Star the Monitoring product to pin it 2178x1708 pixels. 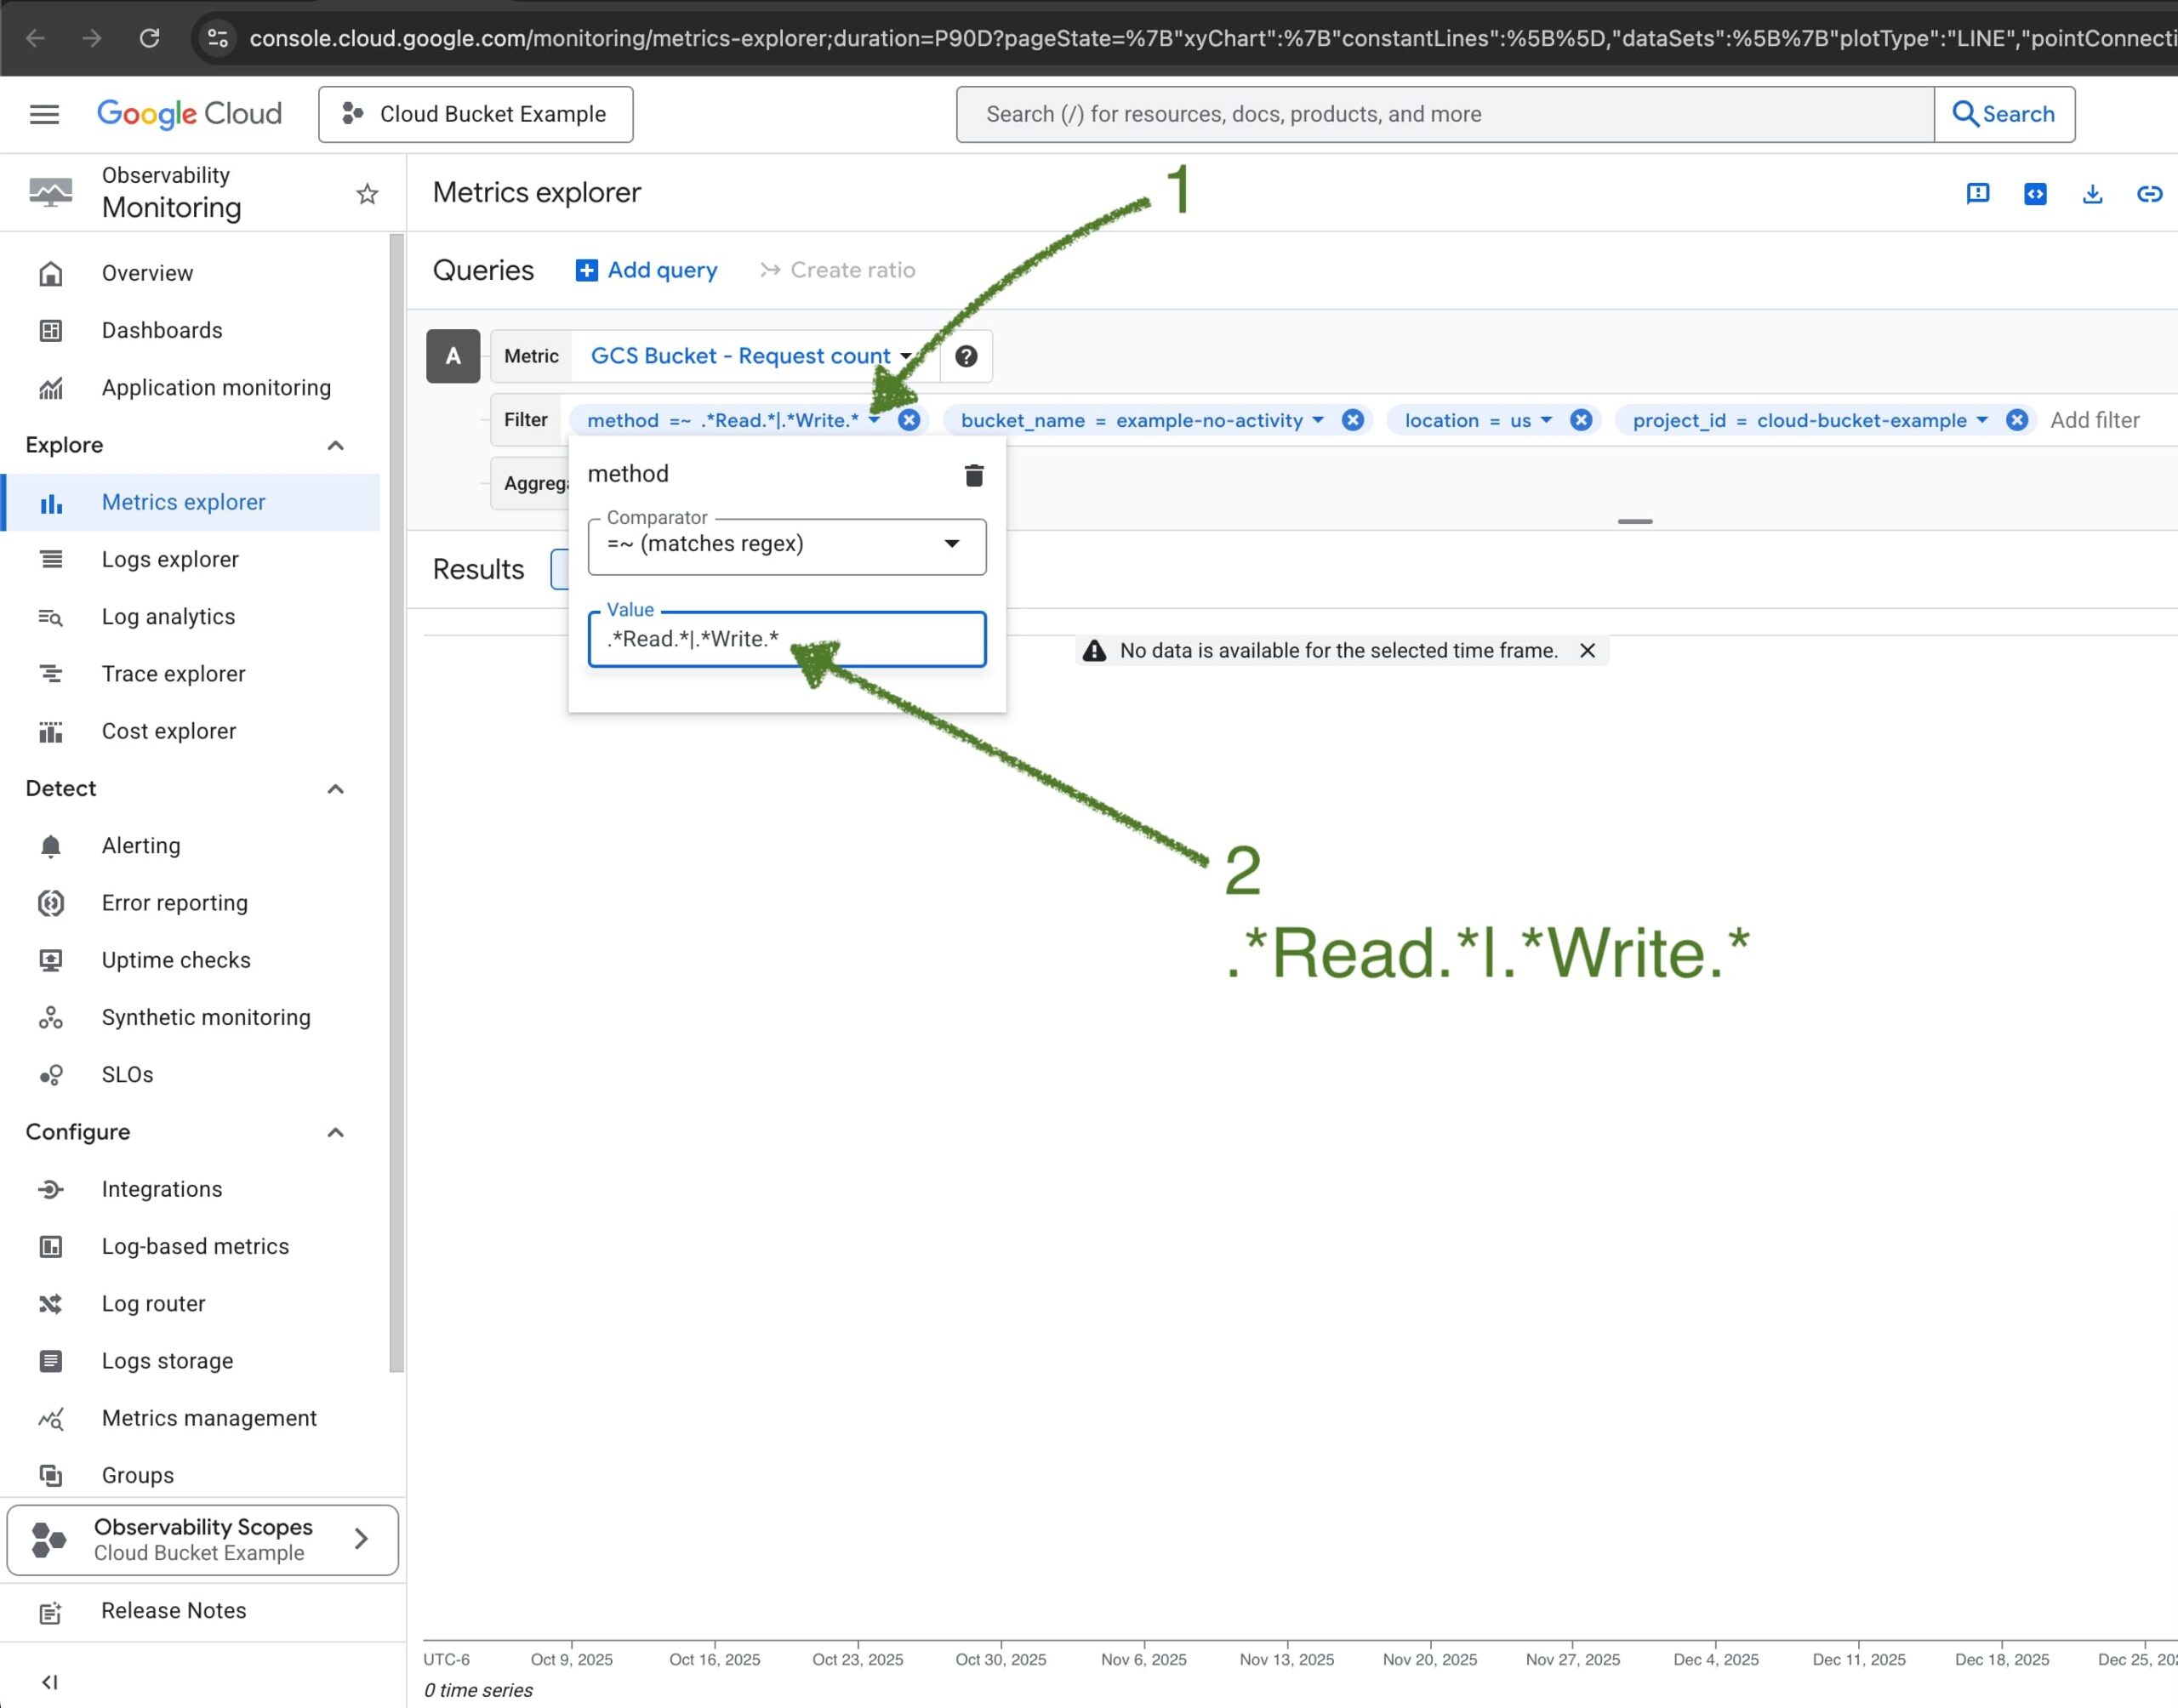point(367,193)
